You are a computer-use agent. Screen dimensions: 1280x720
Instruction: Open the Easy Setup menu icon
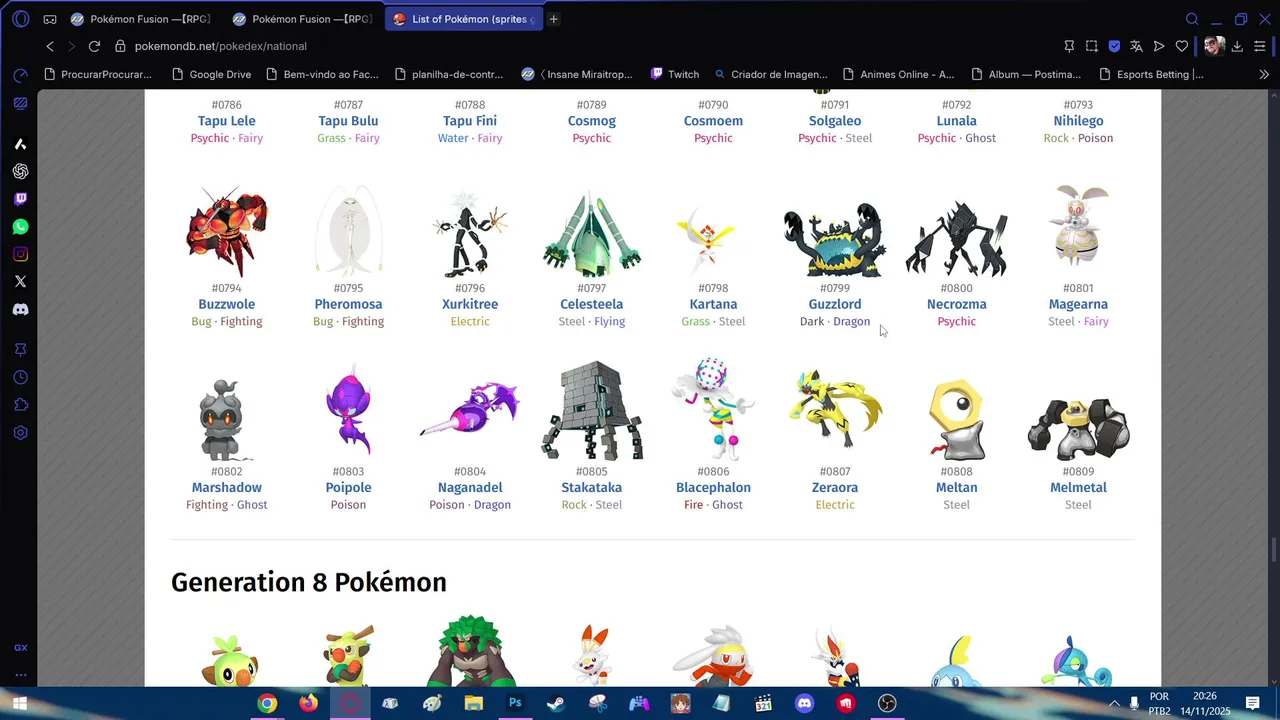[x=1260, y=46]
